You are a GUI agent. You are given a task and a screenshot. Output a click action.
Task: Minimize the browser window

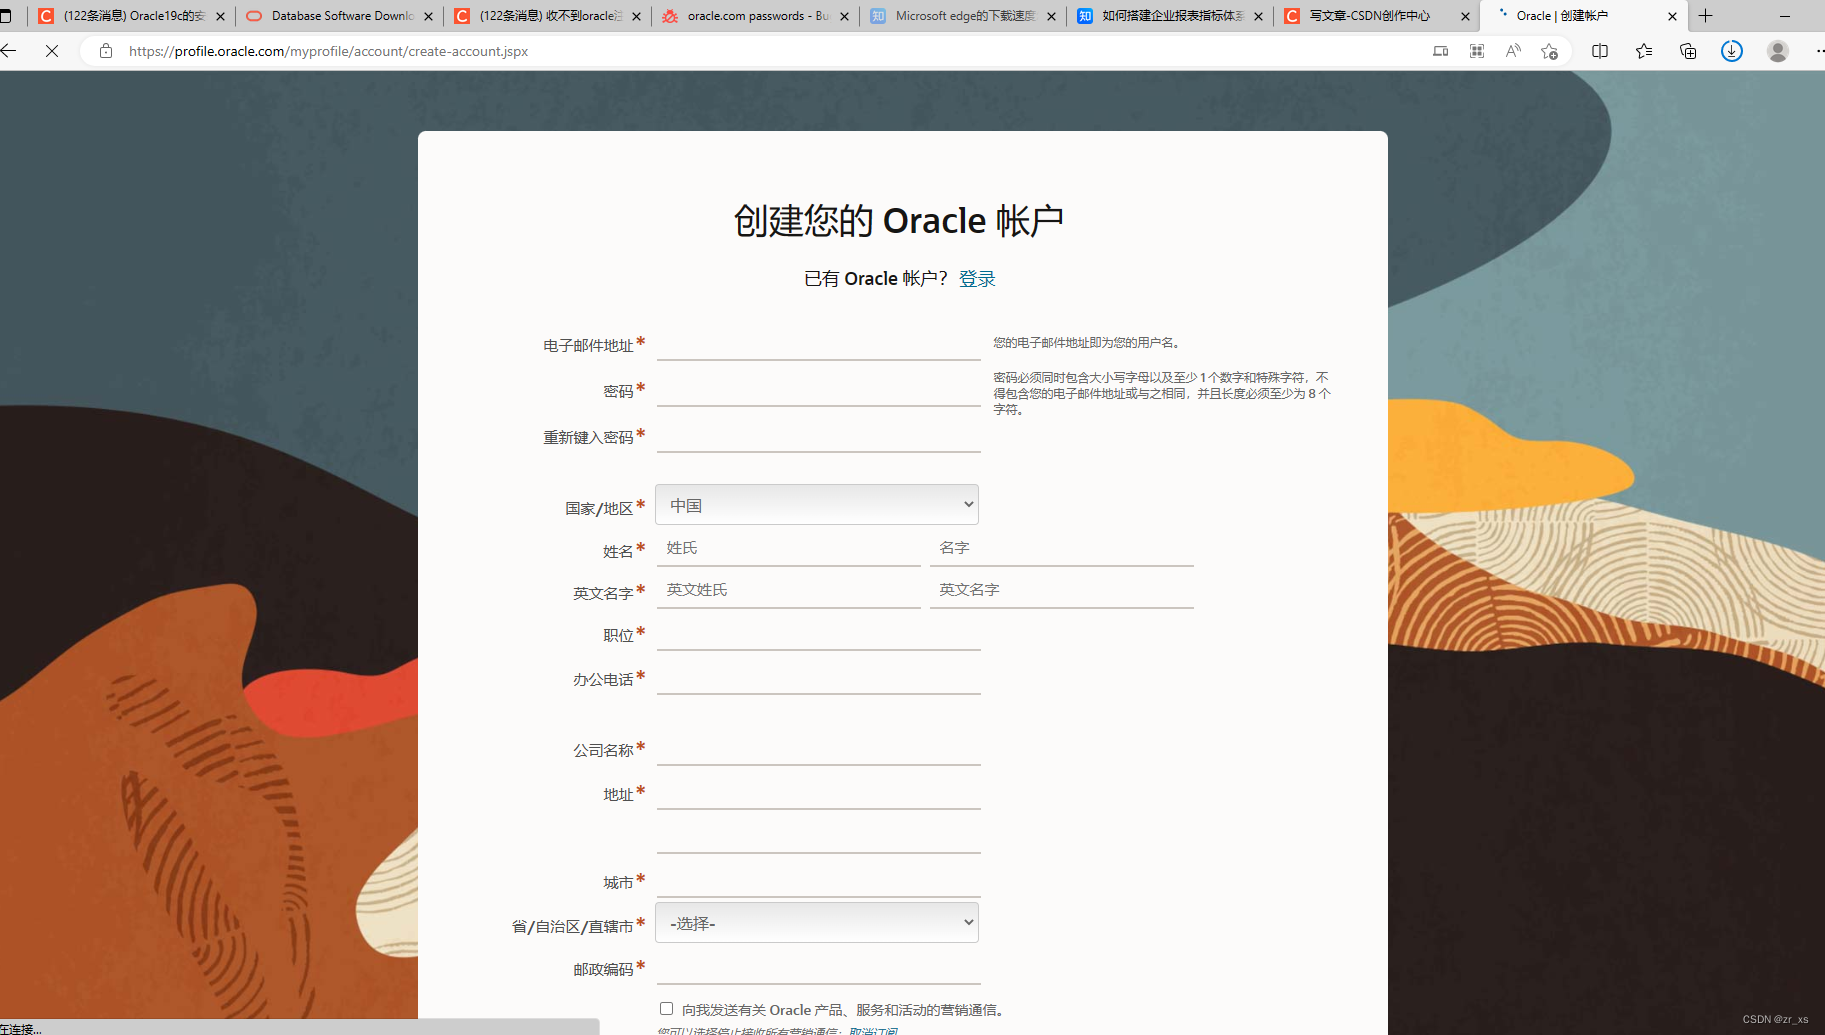point(1785,16)
